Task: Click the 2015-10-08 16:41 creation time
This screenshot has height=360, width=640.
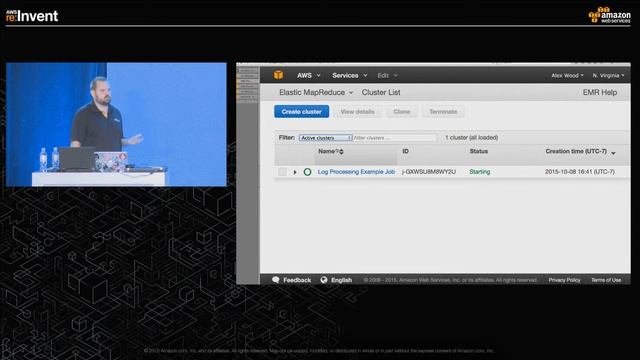Action: click(x=580, y=172)
